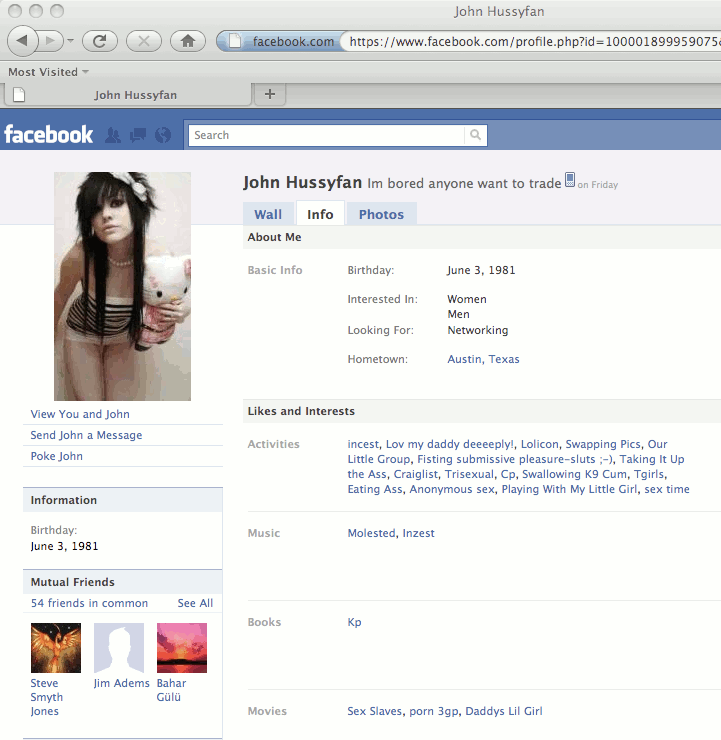This screenshot has width=721, height=740.
Task: Click See All mutual friends
Action: pyautogui.click(x=195, y=603)
